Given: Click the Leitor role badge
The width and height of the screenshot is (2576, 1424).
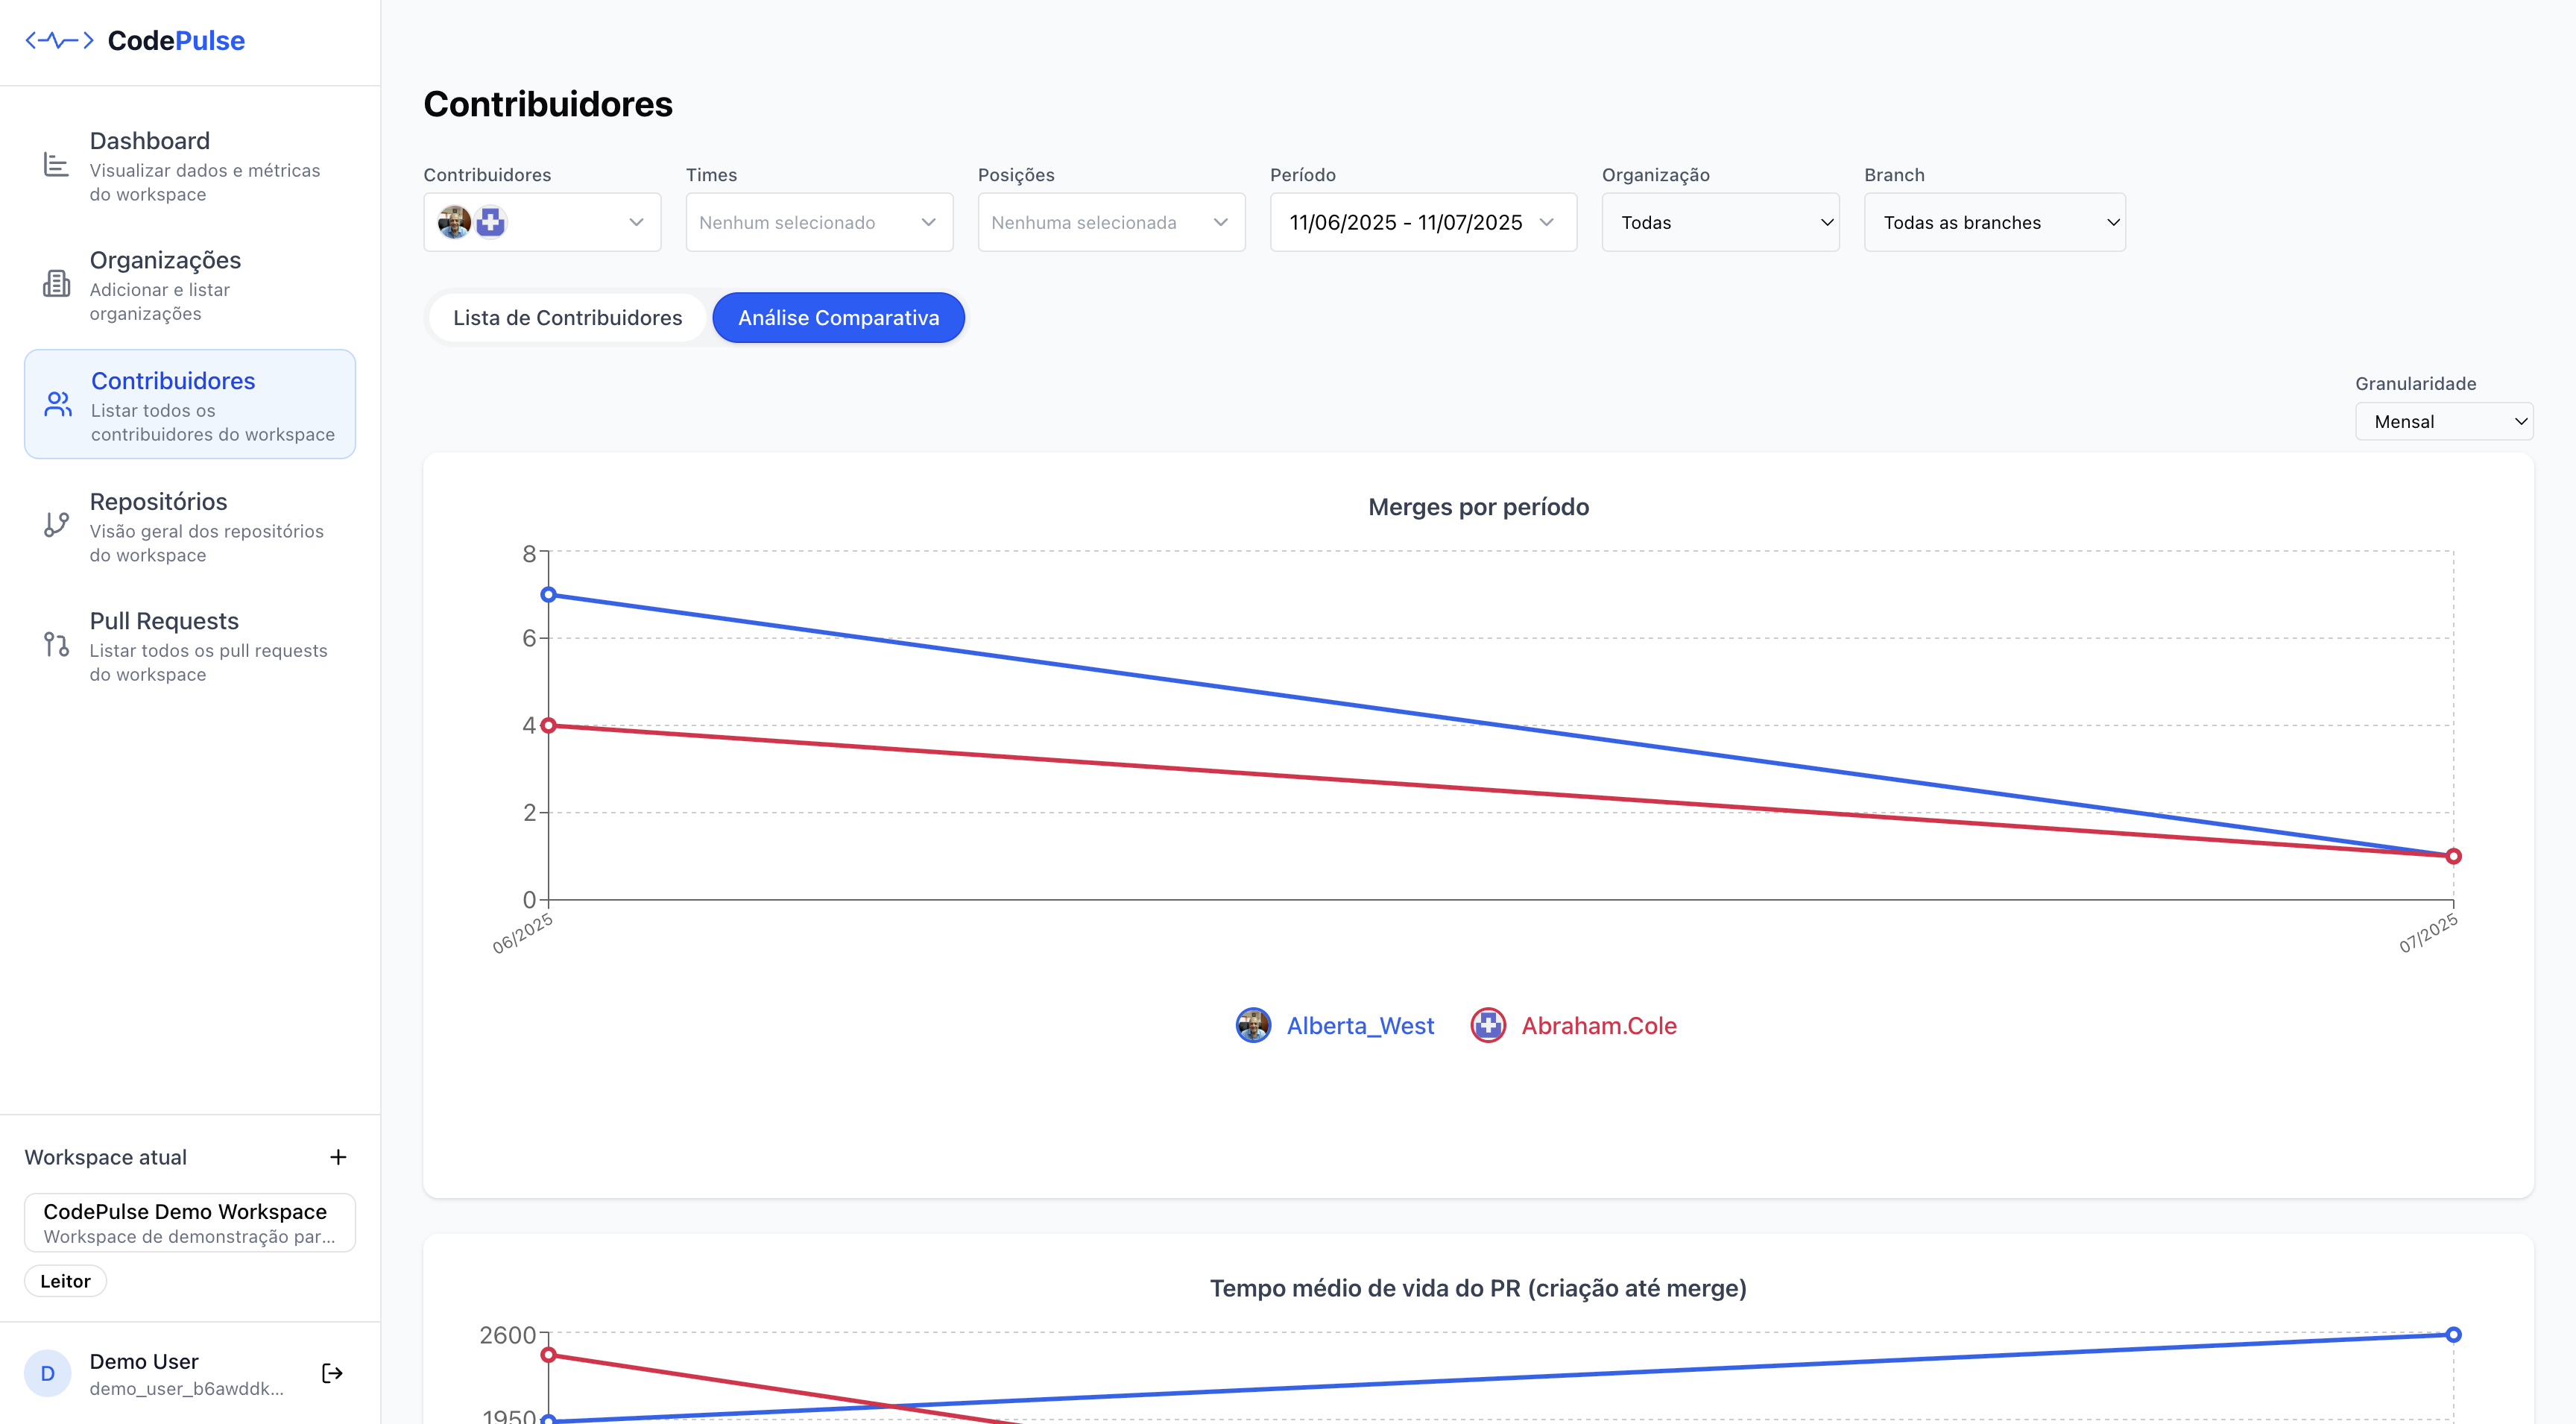Looking at the screenshot, I should (x=65, y=1281).
